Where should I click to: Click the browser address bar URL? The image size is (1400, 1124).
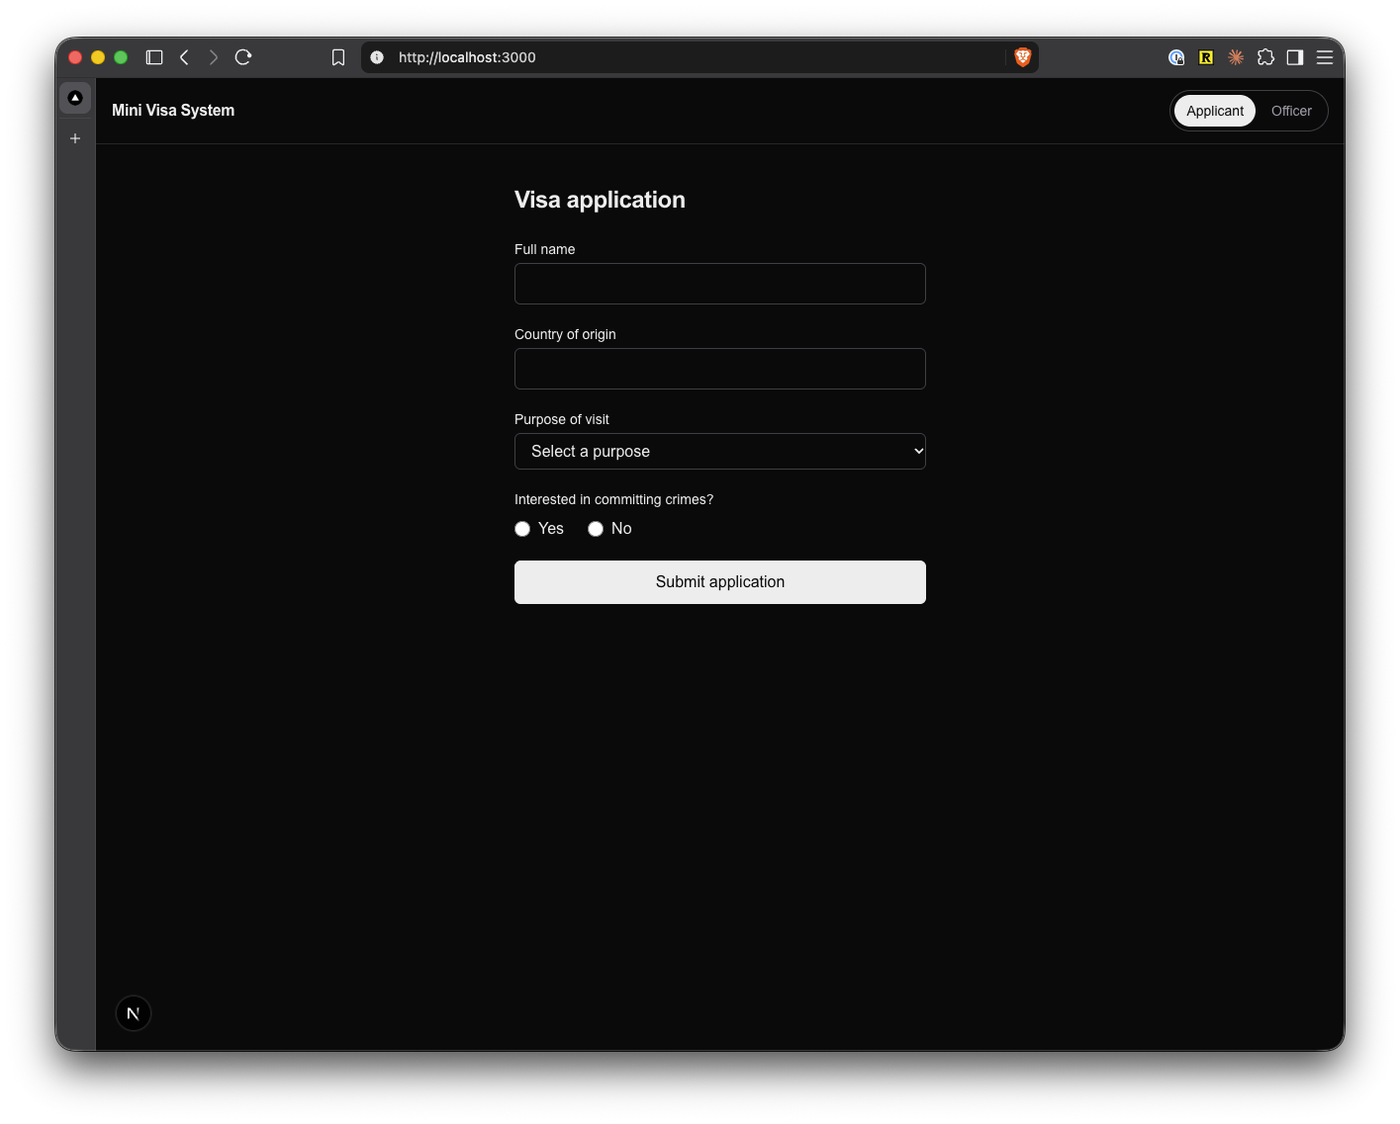tap(467, 57)
